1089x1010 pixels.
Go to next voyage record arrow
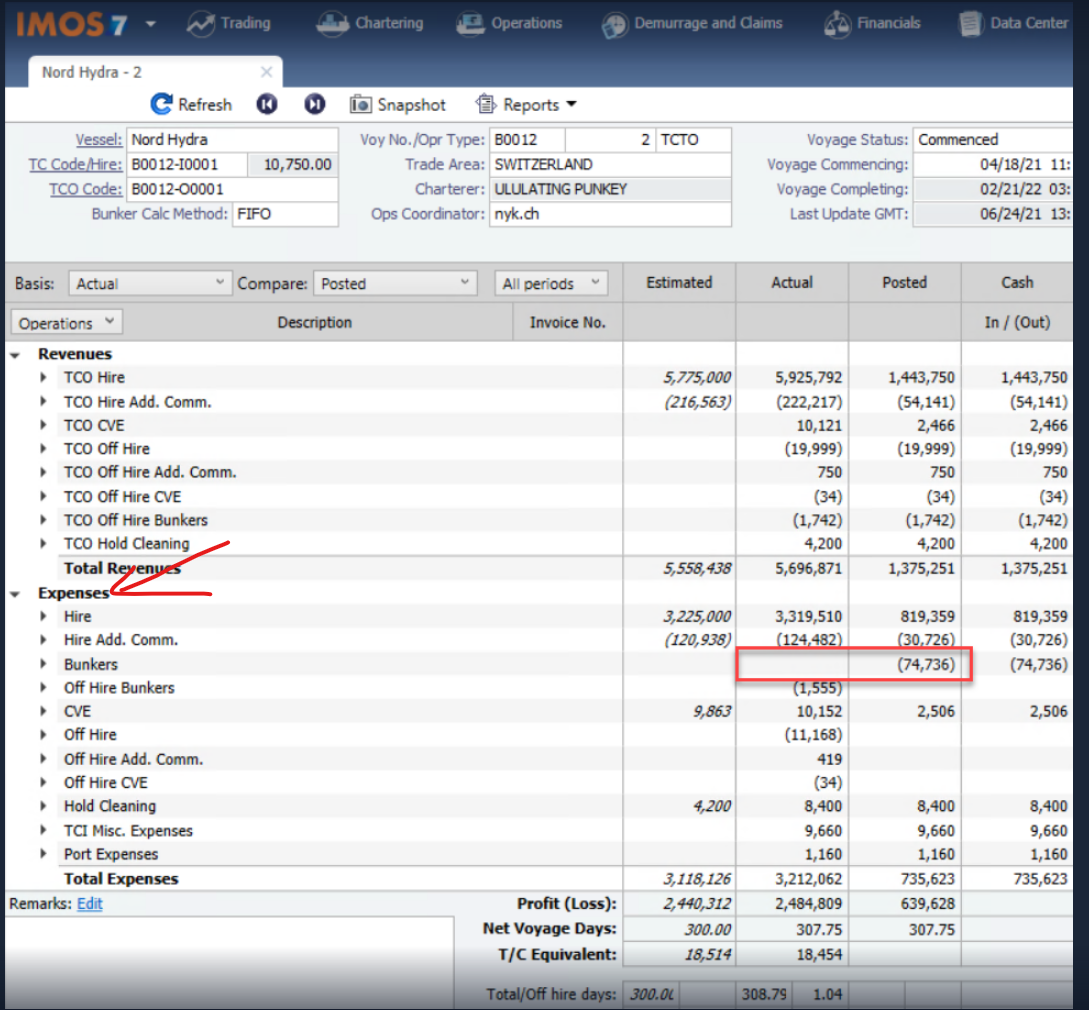click(314, 104)
